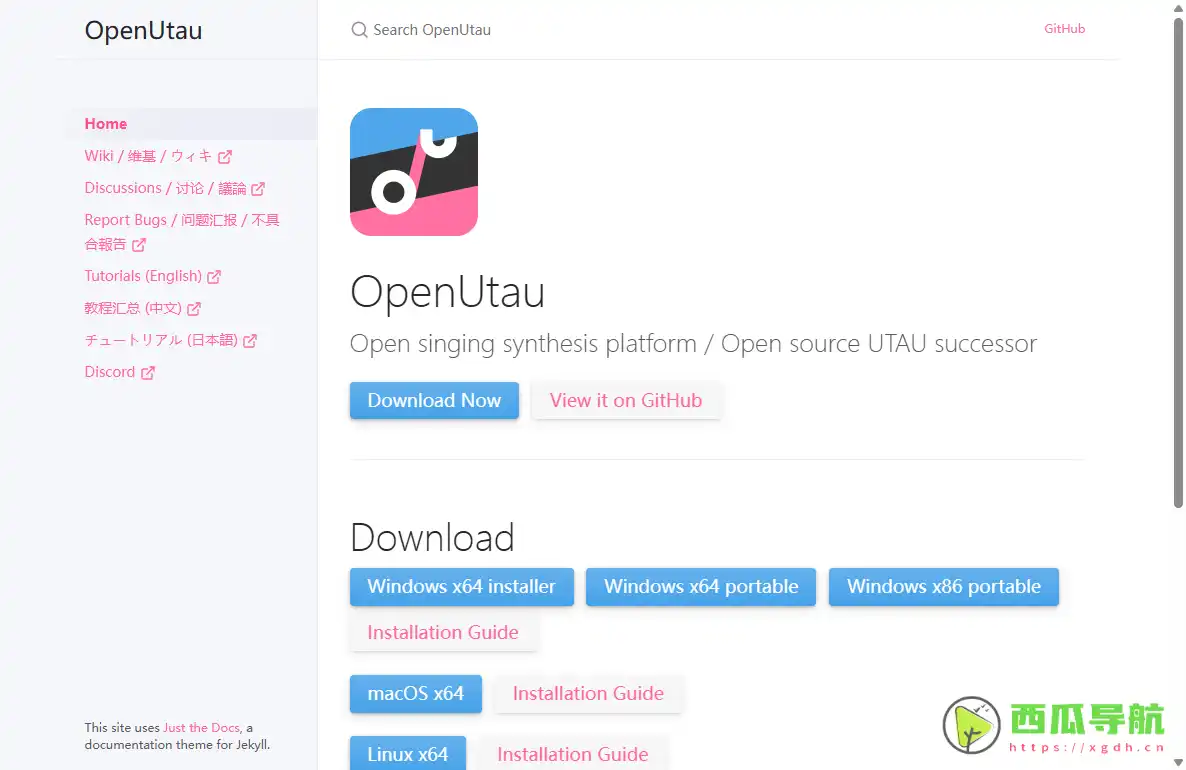
Task: Download Windows x64 installer
Action: (x=461, y=586)
